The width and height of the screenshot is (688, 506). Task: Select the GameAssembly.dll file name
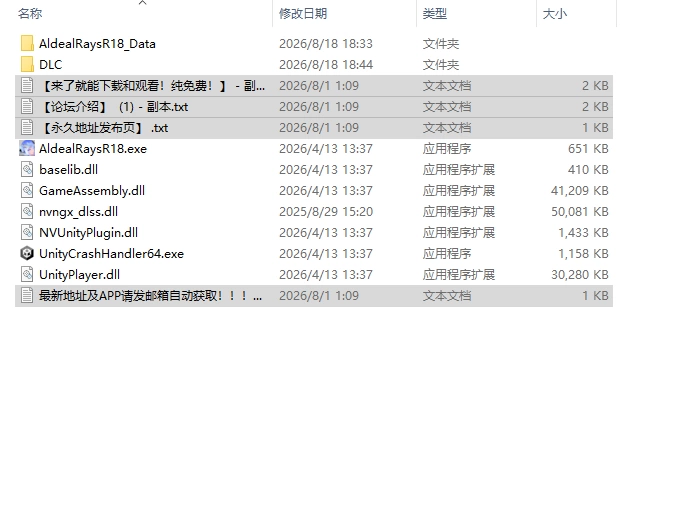click(x=92, y=190)
